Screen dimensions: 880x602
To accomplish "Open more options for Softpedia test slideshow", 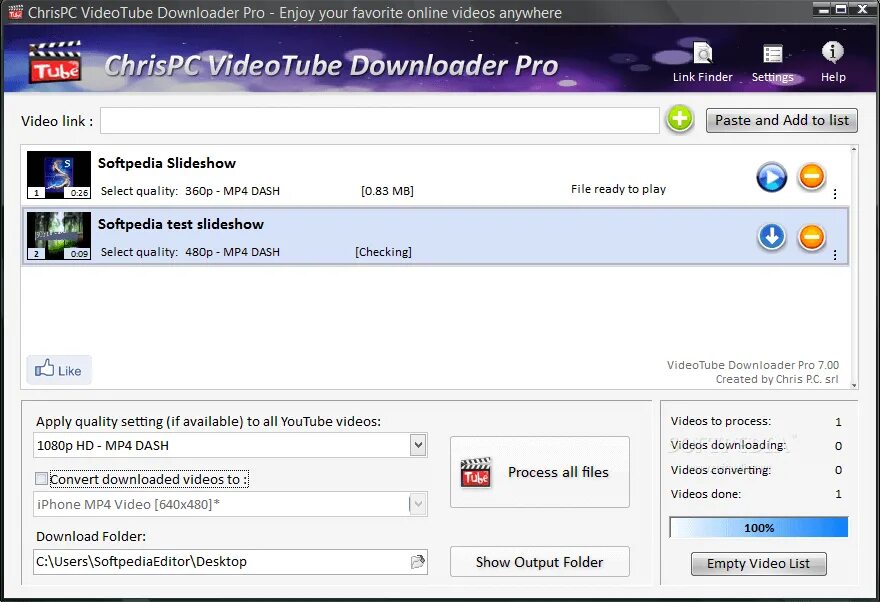I will click(835, 255).
